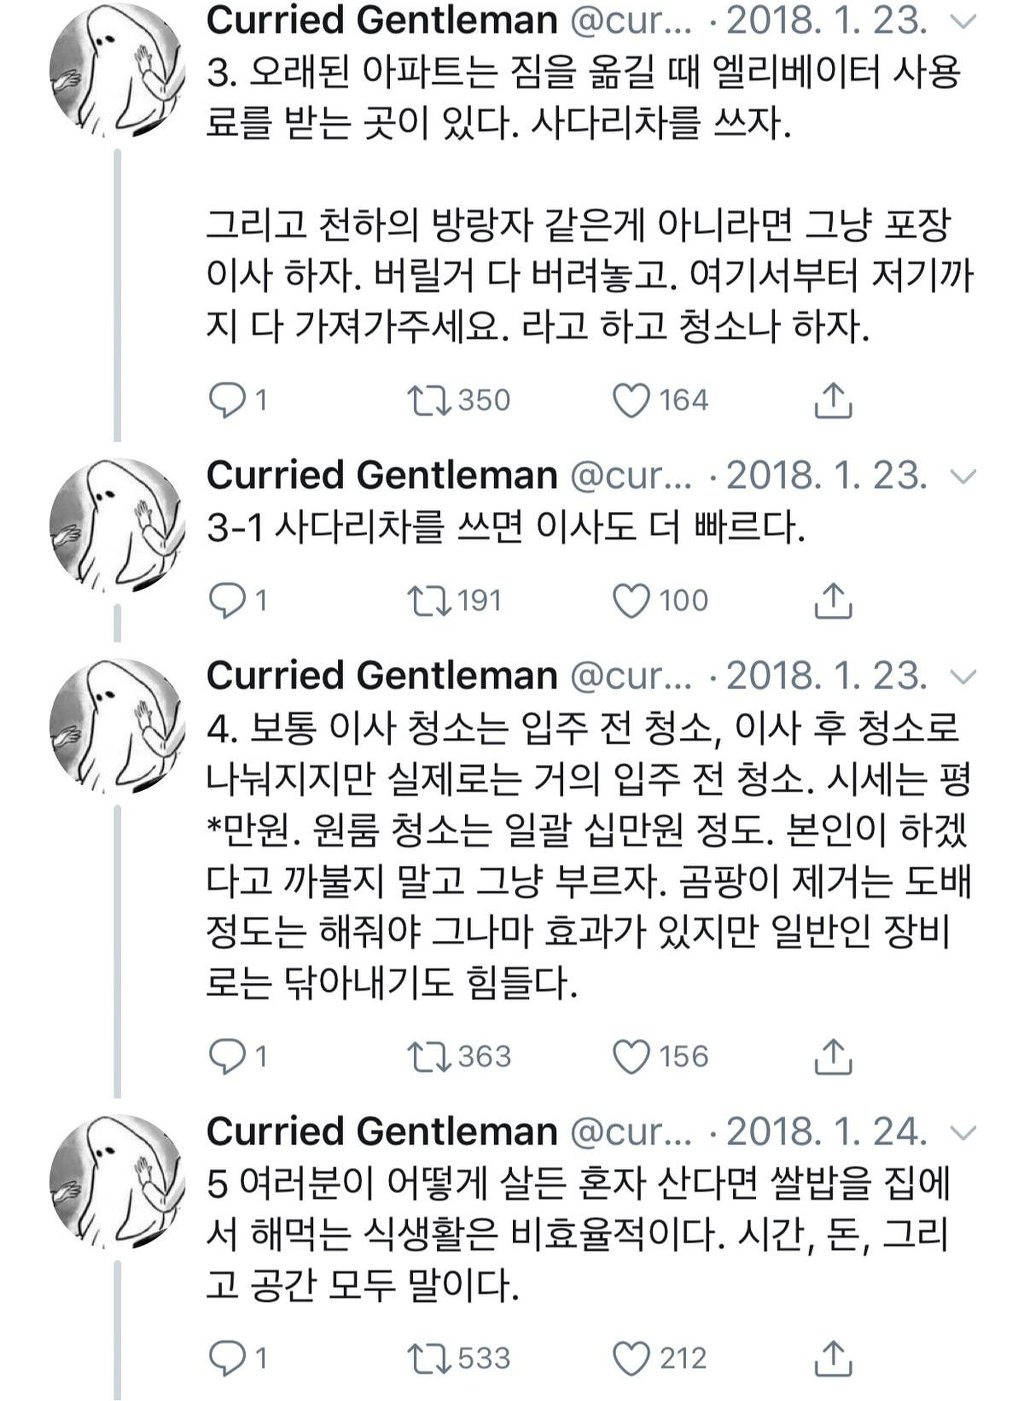Retweet the tweet with 533 retweets

click(x=428, y=1357)
